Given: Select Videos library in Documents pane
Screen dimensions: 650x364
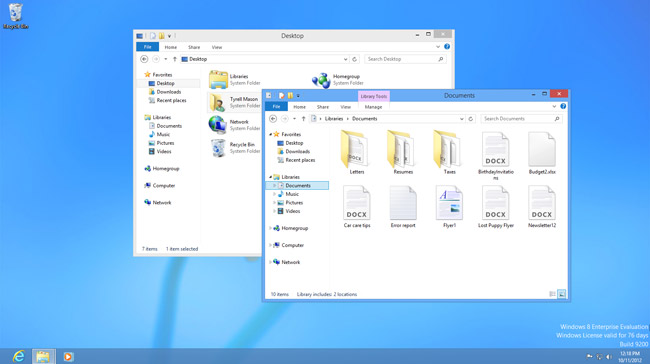Looking at the screenshot, I should click(x=289, y=211).
